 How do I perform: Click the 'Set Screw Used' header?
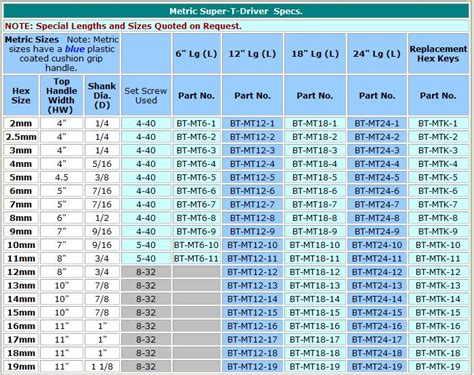click(146, 95)
